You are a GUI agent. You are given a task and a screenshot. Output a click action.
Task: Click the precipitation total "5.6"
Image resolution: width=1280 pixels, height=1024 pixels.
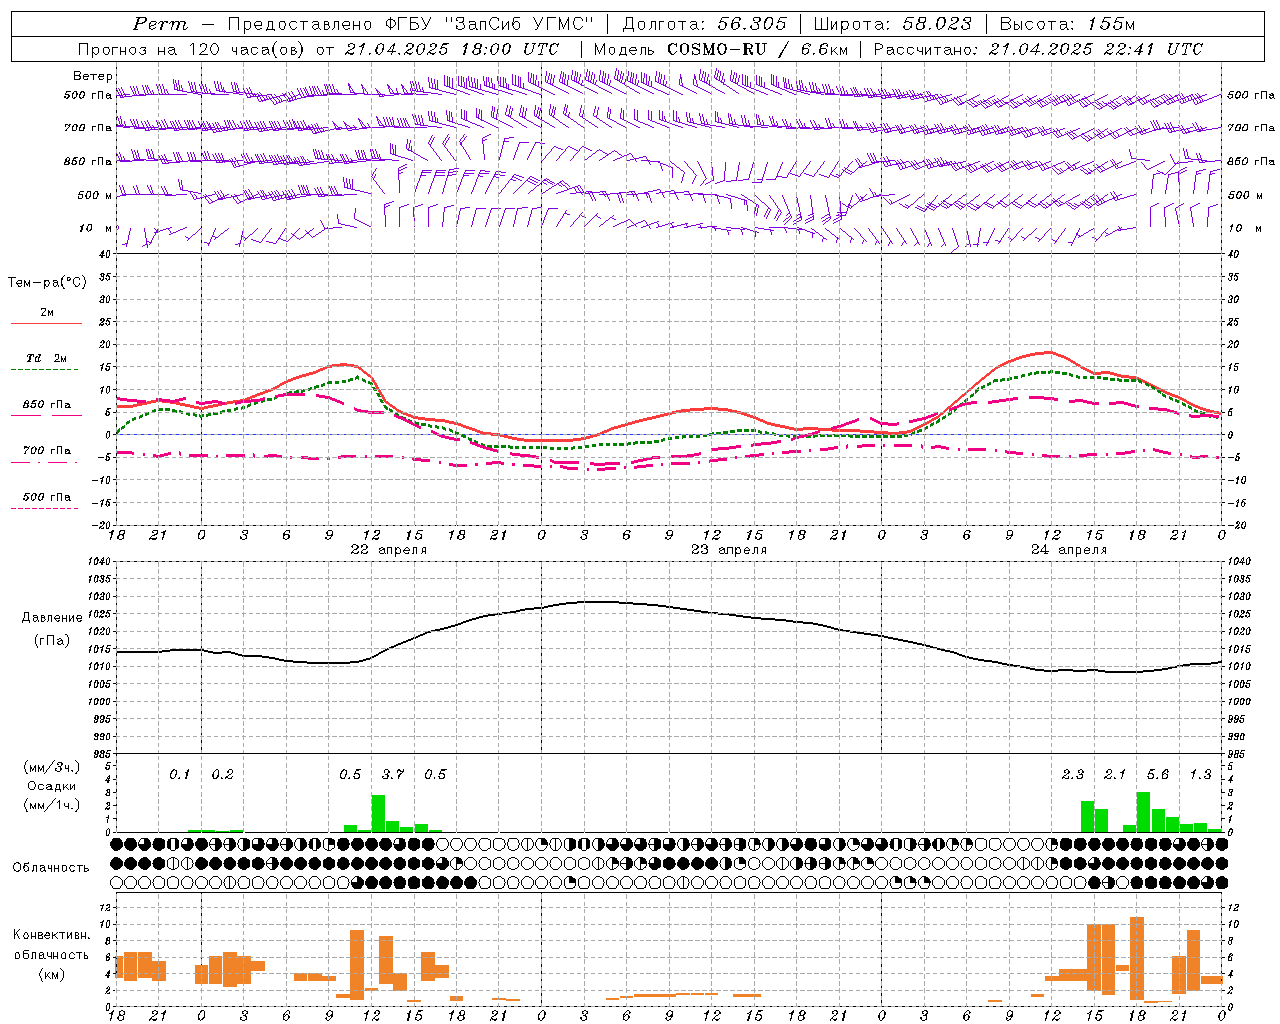(x=1158, y=774)
